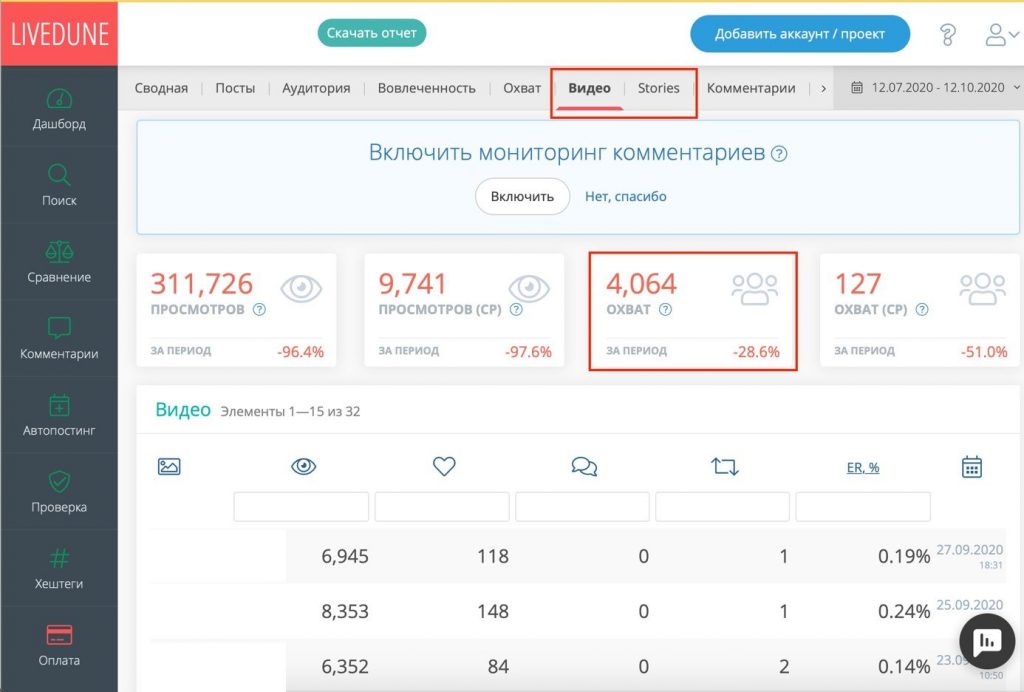Viewport: 1024px width, 692px height.
Task: Open the Сравнение comparison tool
Action: [59, 261]
